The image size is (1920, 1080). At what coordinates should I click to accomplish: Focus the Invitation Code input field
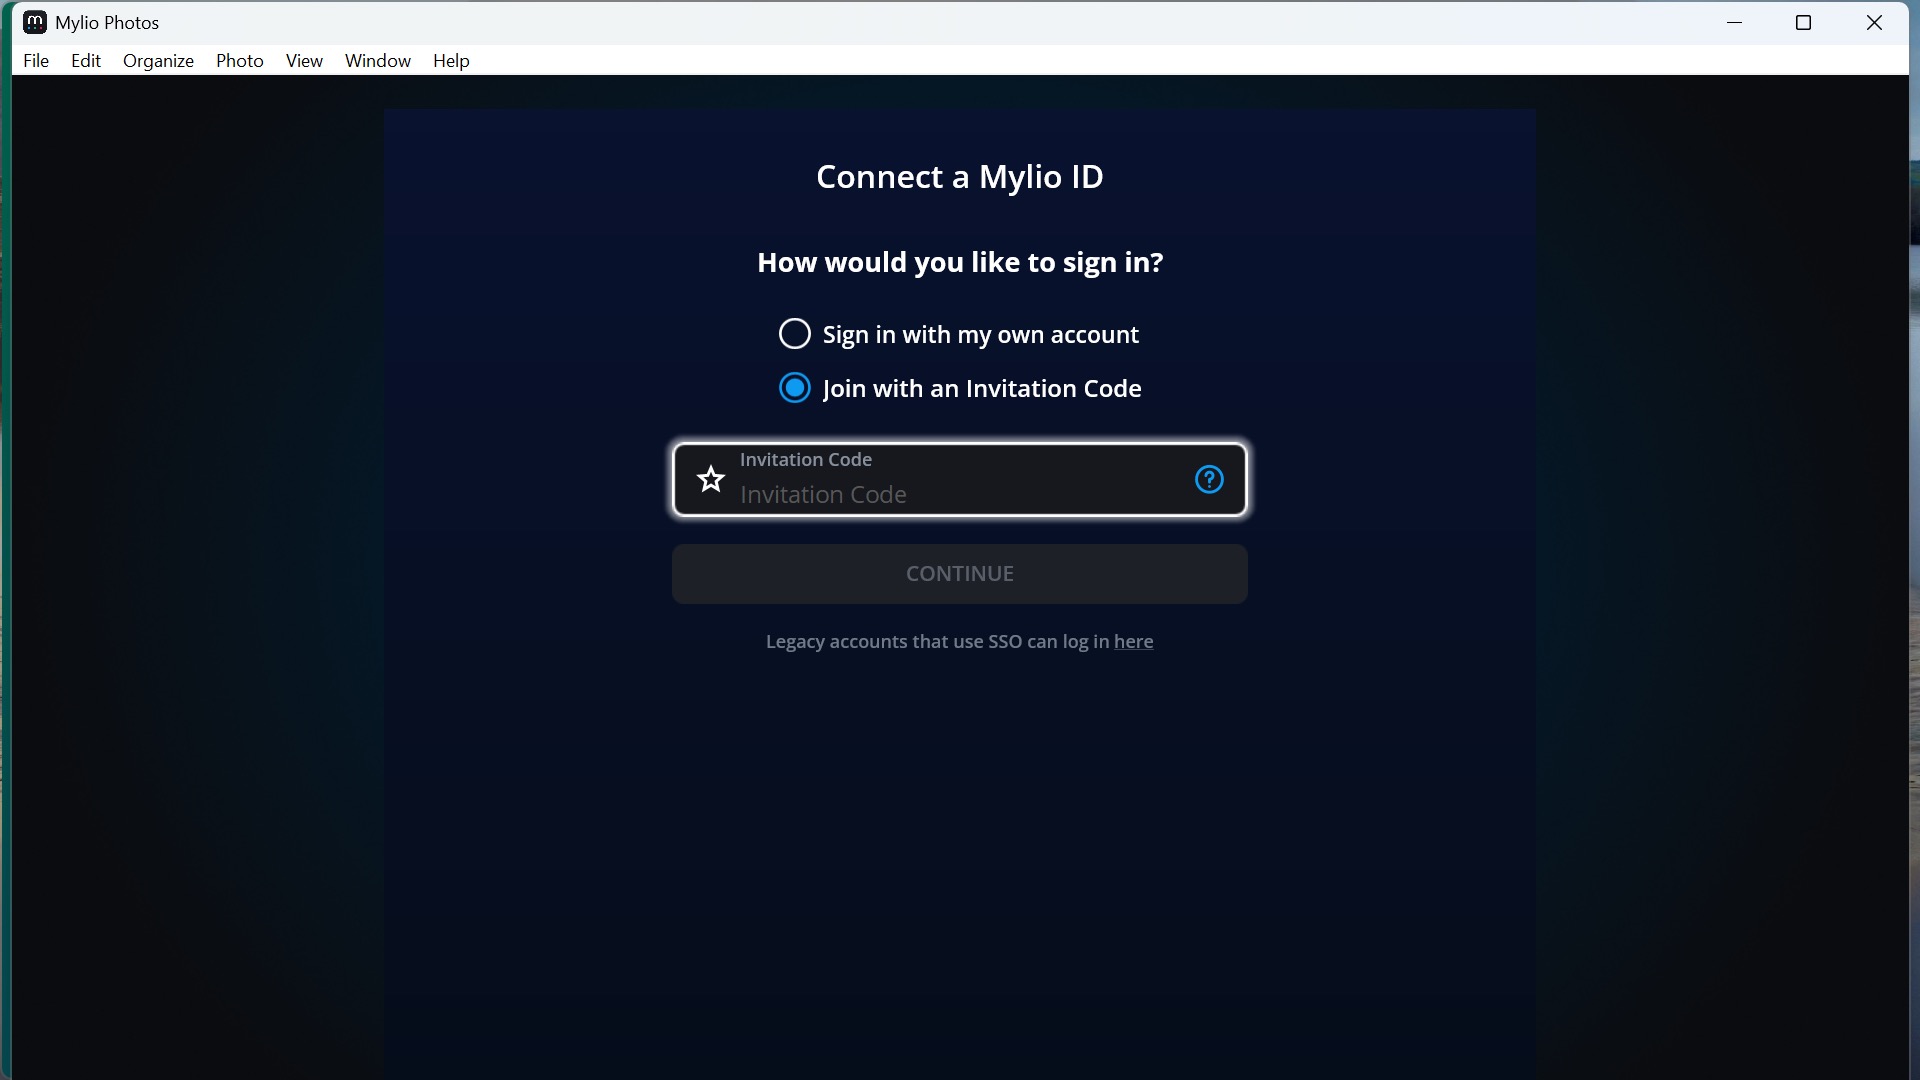[960, 479]
